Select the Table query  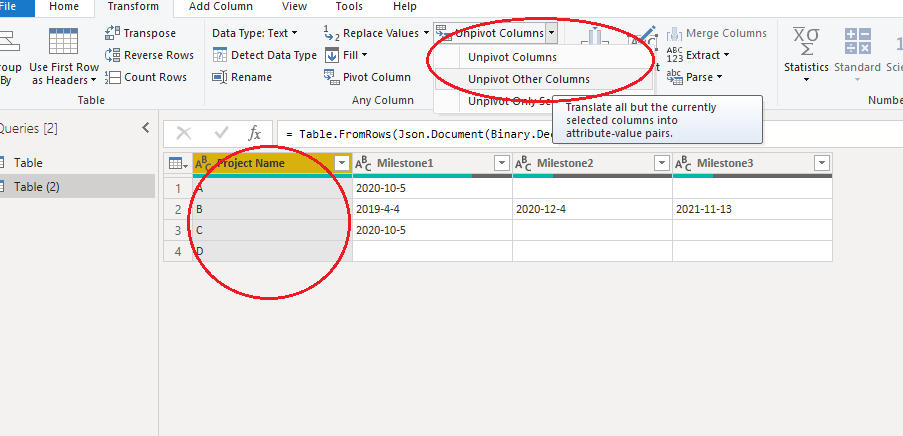click(28, 163)
